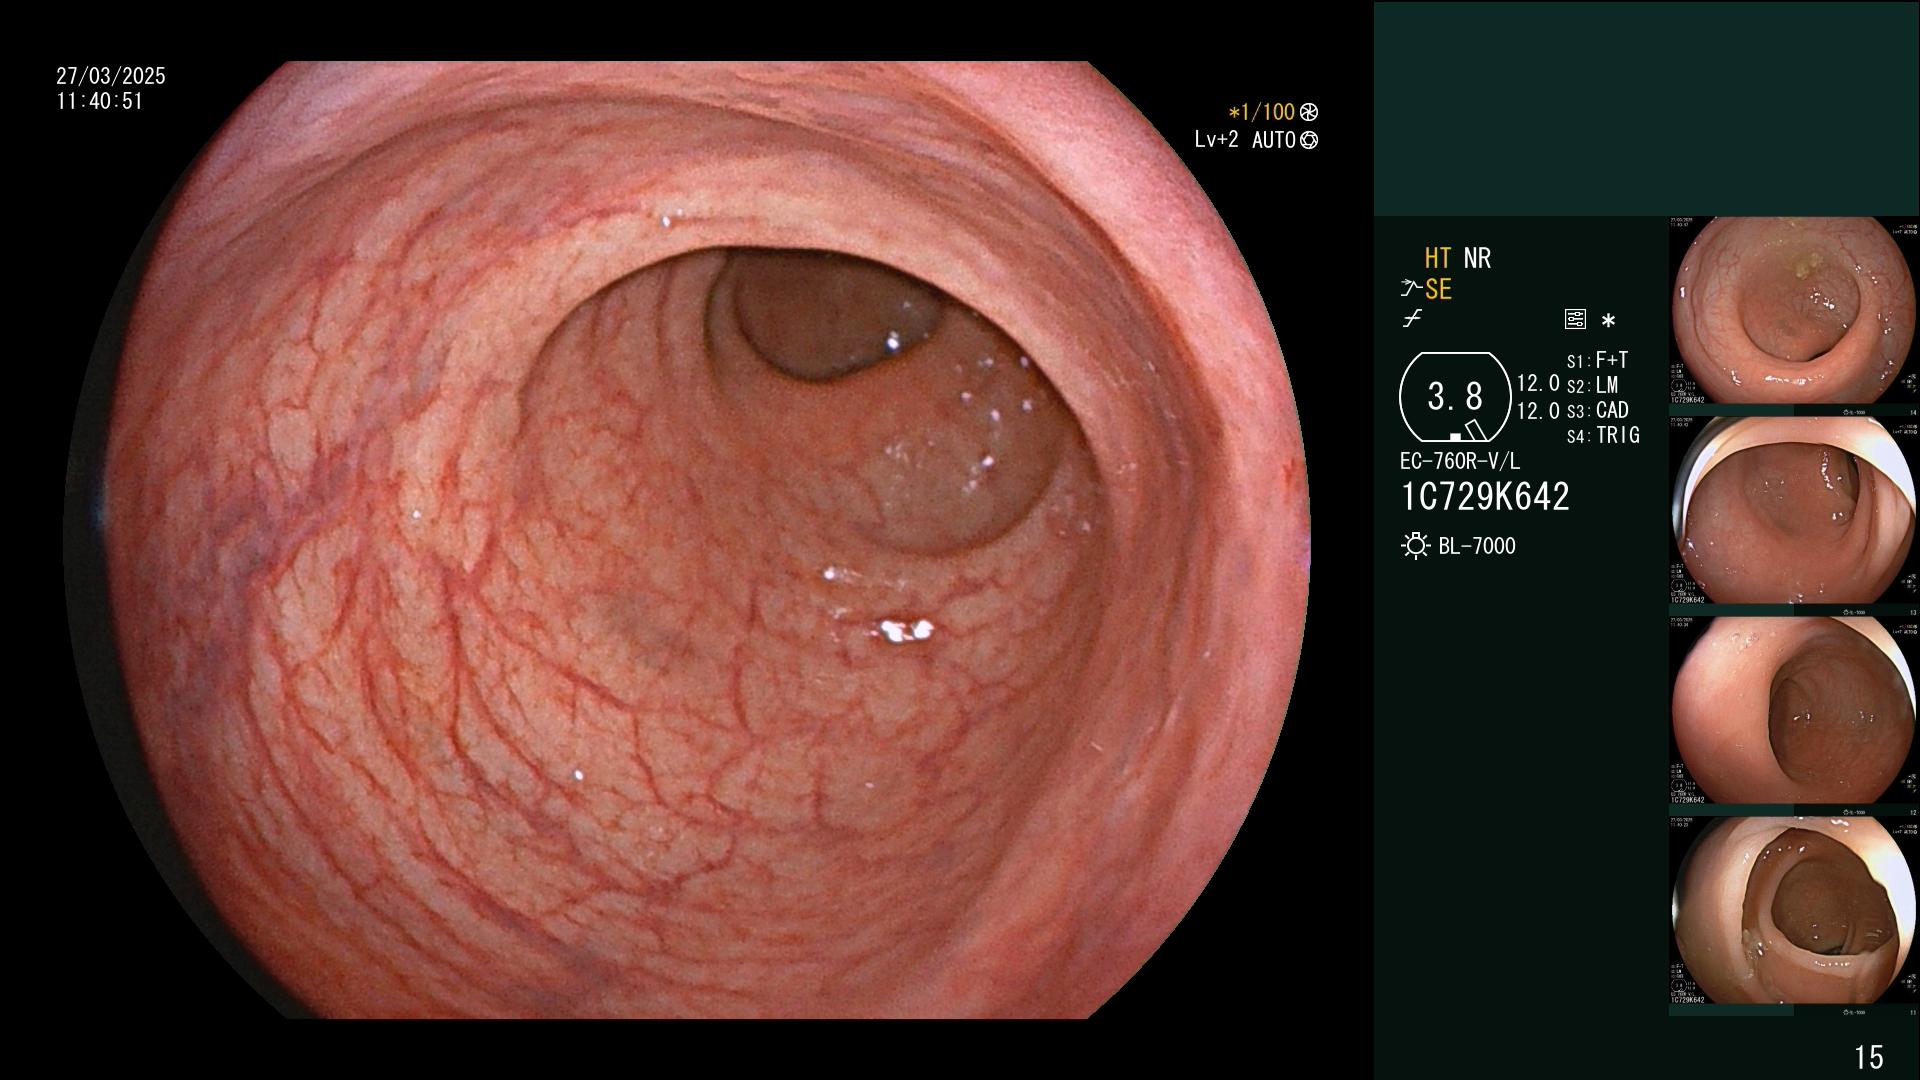Click the serial number 1C729K642
This screenshot has height=1080, width=1920.
[1485, 496]
